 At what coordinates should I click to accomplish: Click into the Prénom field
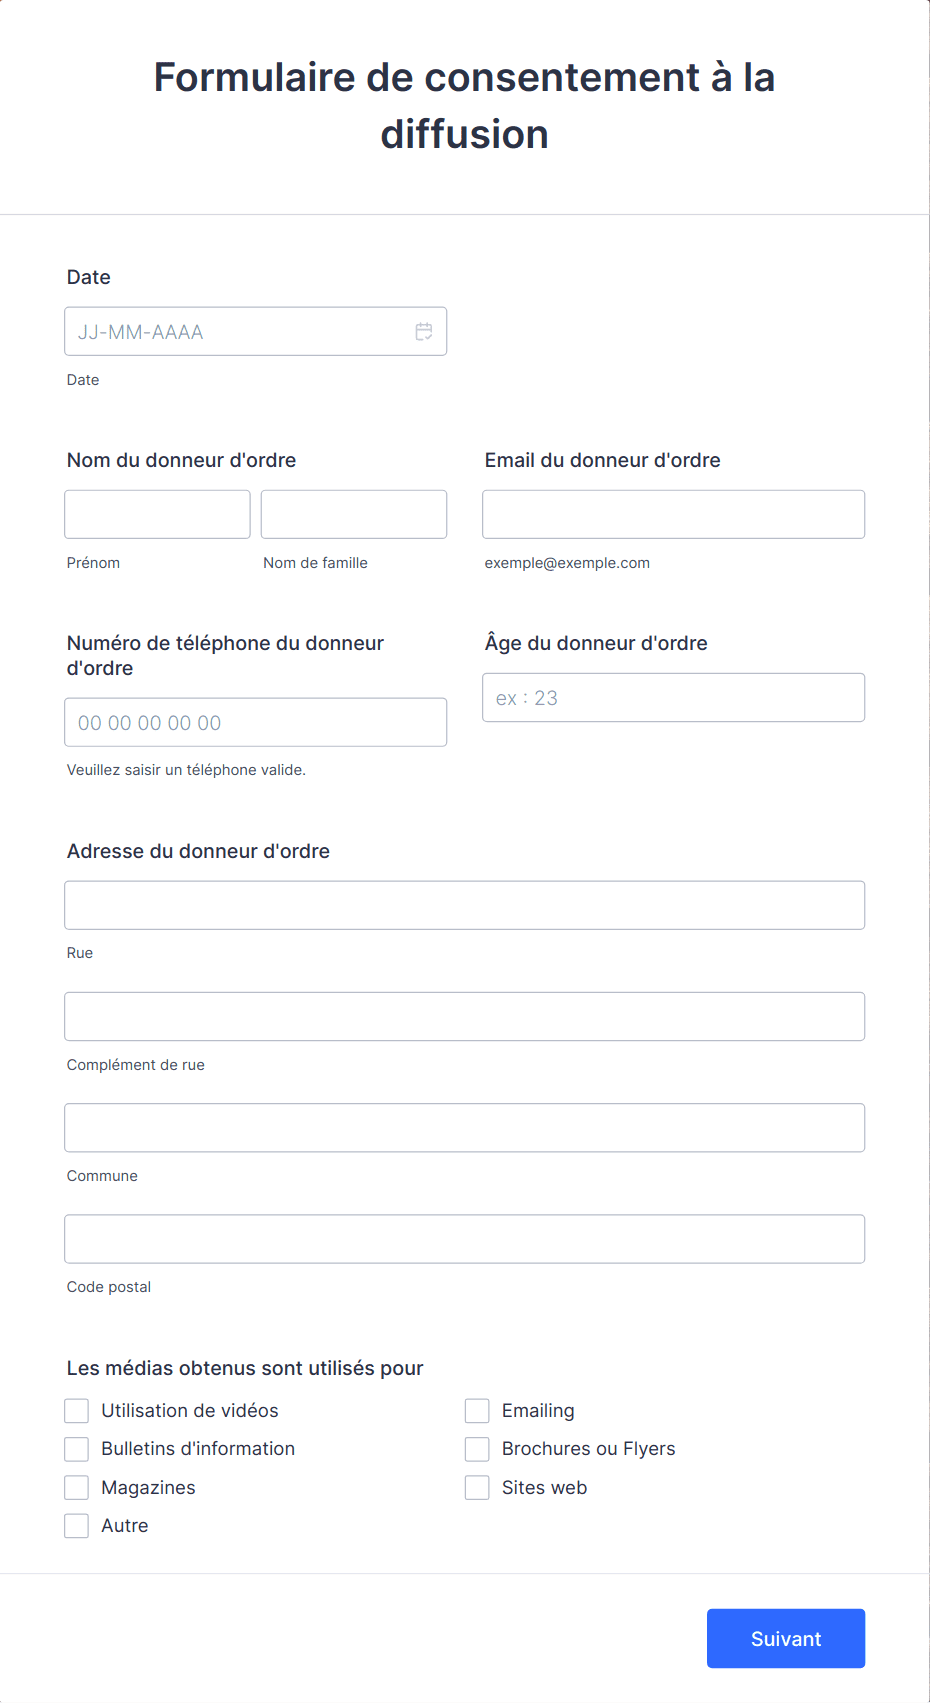coord(158,514)
